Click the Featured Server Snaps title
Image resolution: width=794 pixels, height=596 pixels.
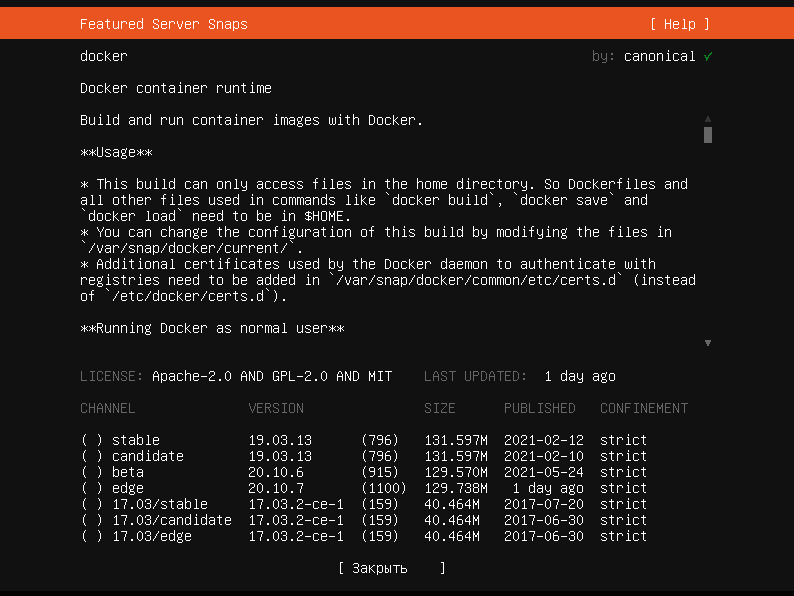coord(164,24)
